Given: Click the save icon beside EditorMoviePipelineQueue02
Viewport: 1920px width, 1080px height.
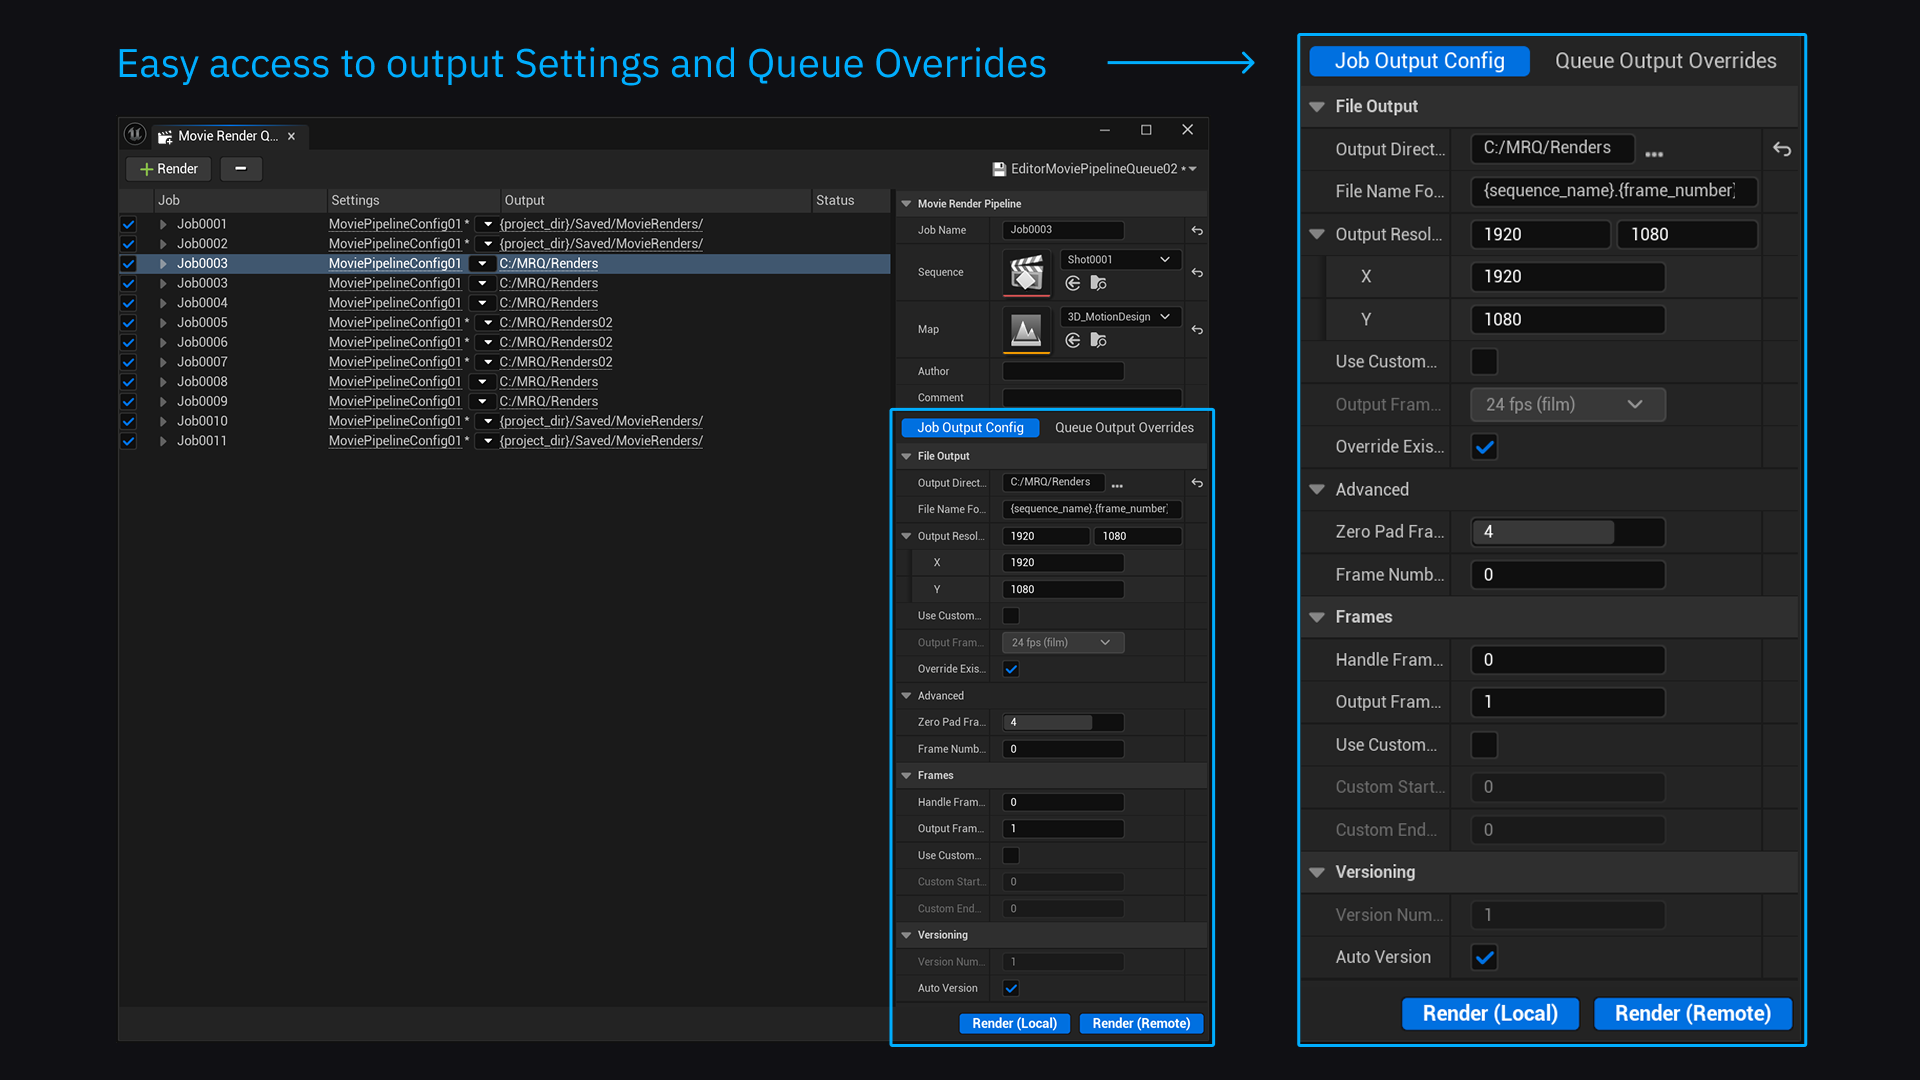Looking at the screenshot, I should (998, 169).
